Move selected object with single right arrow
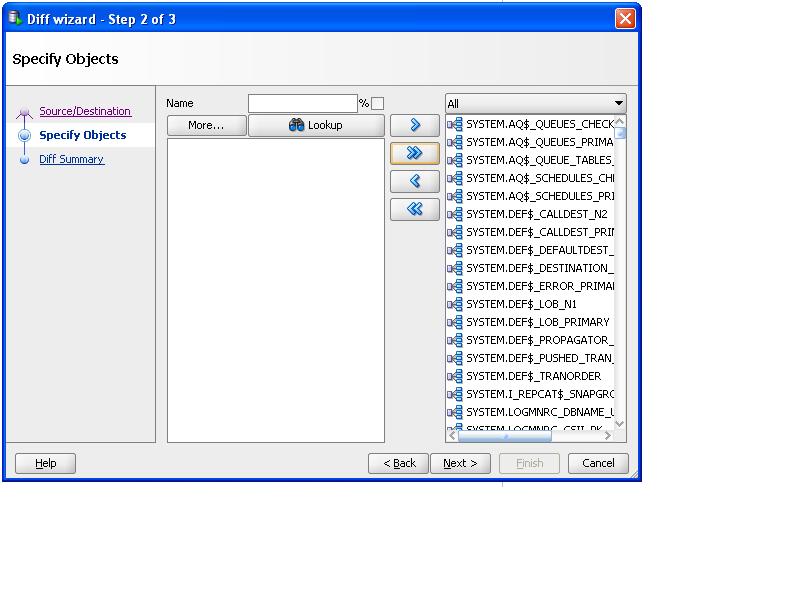 click(x=414, y=125)
